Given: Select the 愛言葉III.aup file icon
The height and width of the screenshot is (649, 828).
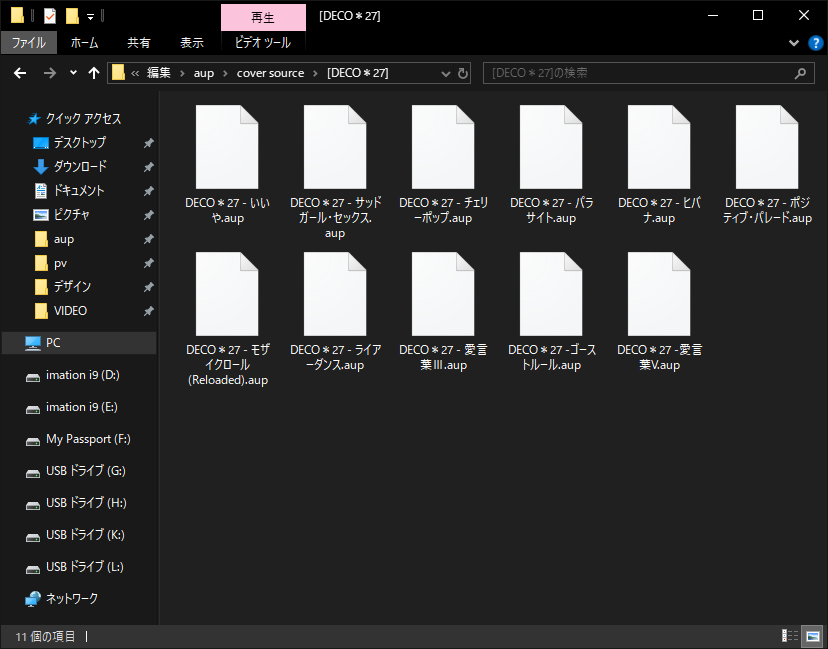Looking at the screenshot, I should [443, 294].
